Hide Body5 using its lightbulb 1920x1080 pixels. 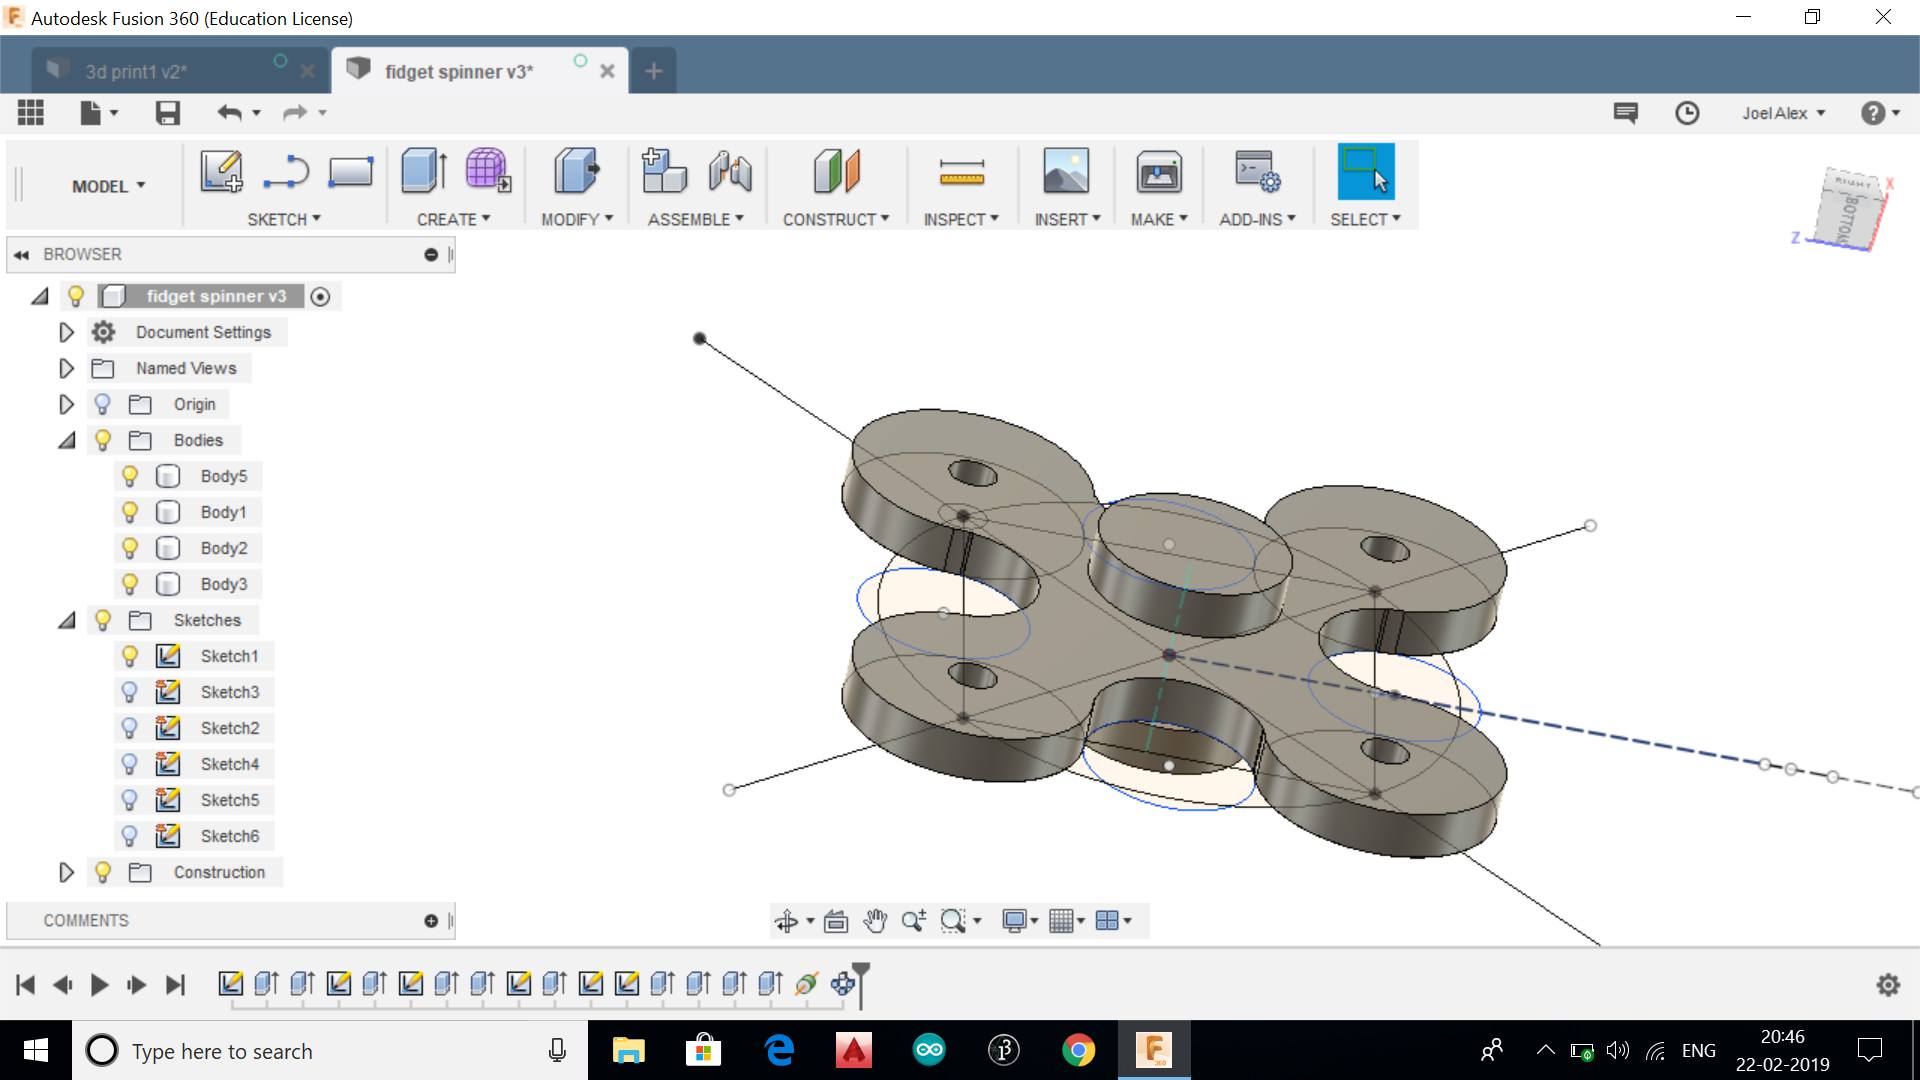[x=129, y=476]
